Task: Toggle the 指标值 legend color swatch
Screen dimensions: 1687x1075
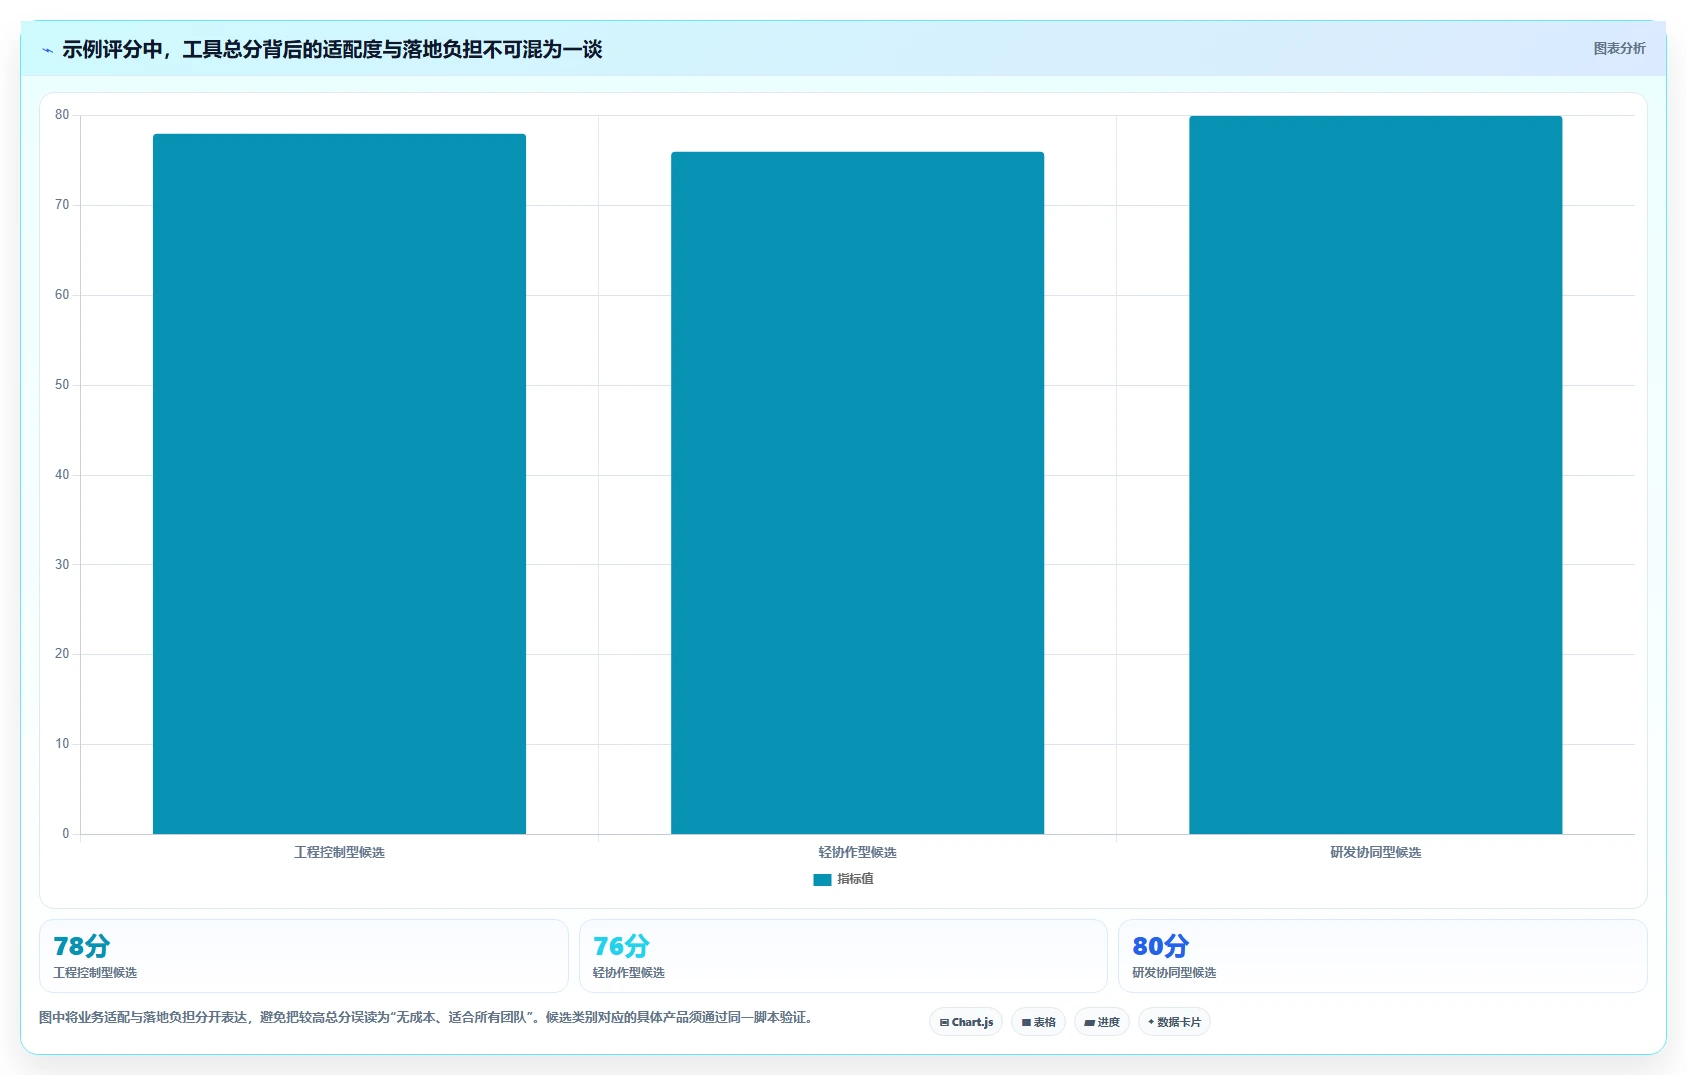Action: 822,880
